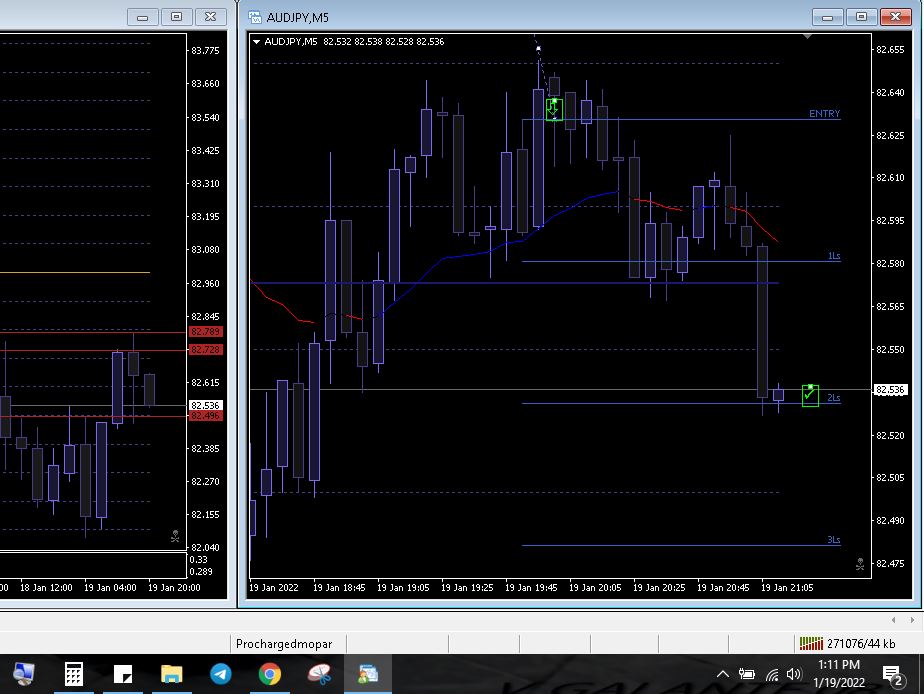This screenshot has height=694, width=924.
Task: Select the ENTRY line label
Action: coord(824,114)
